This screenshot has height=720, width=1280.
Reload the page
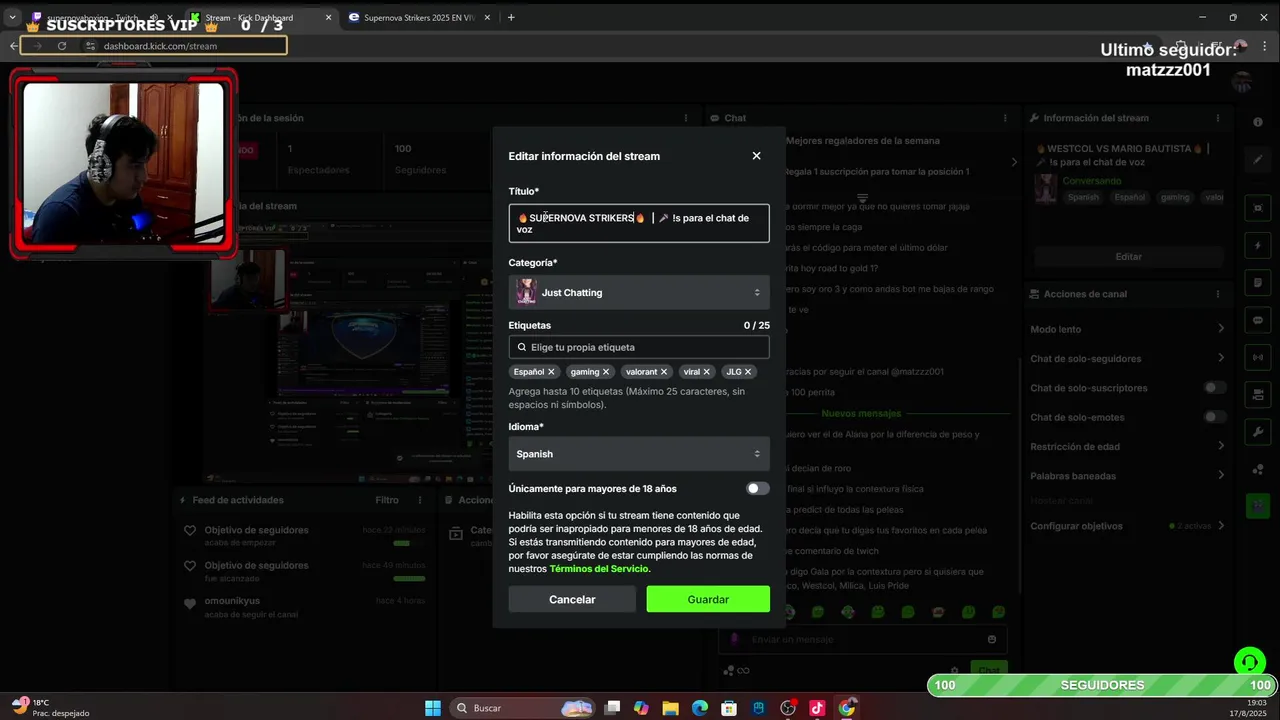pyautogui.click(x=62, y=46)
